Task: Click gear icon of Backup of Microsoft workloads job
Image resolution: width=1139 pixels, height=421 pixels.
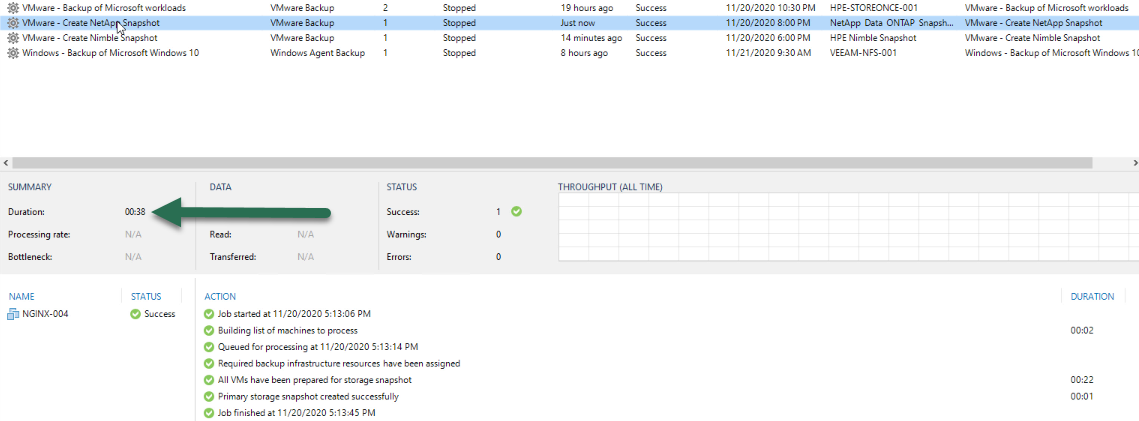Action: point(12,8)
